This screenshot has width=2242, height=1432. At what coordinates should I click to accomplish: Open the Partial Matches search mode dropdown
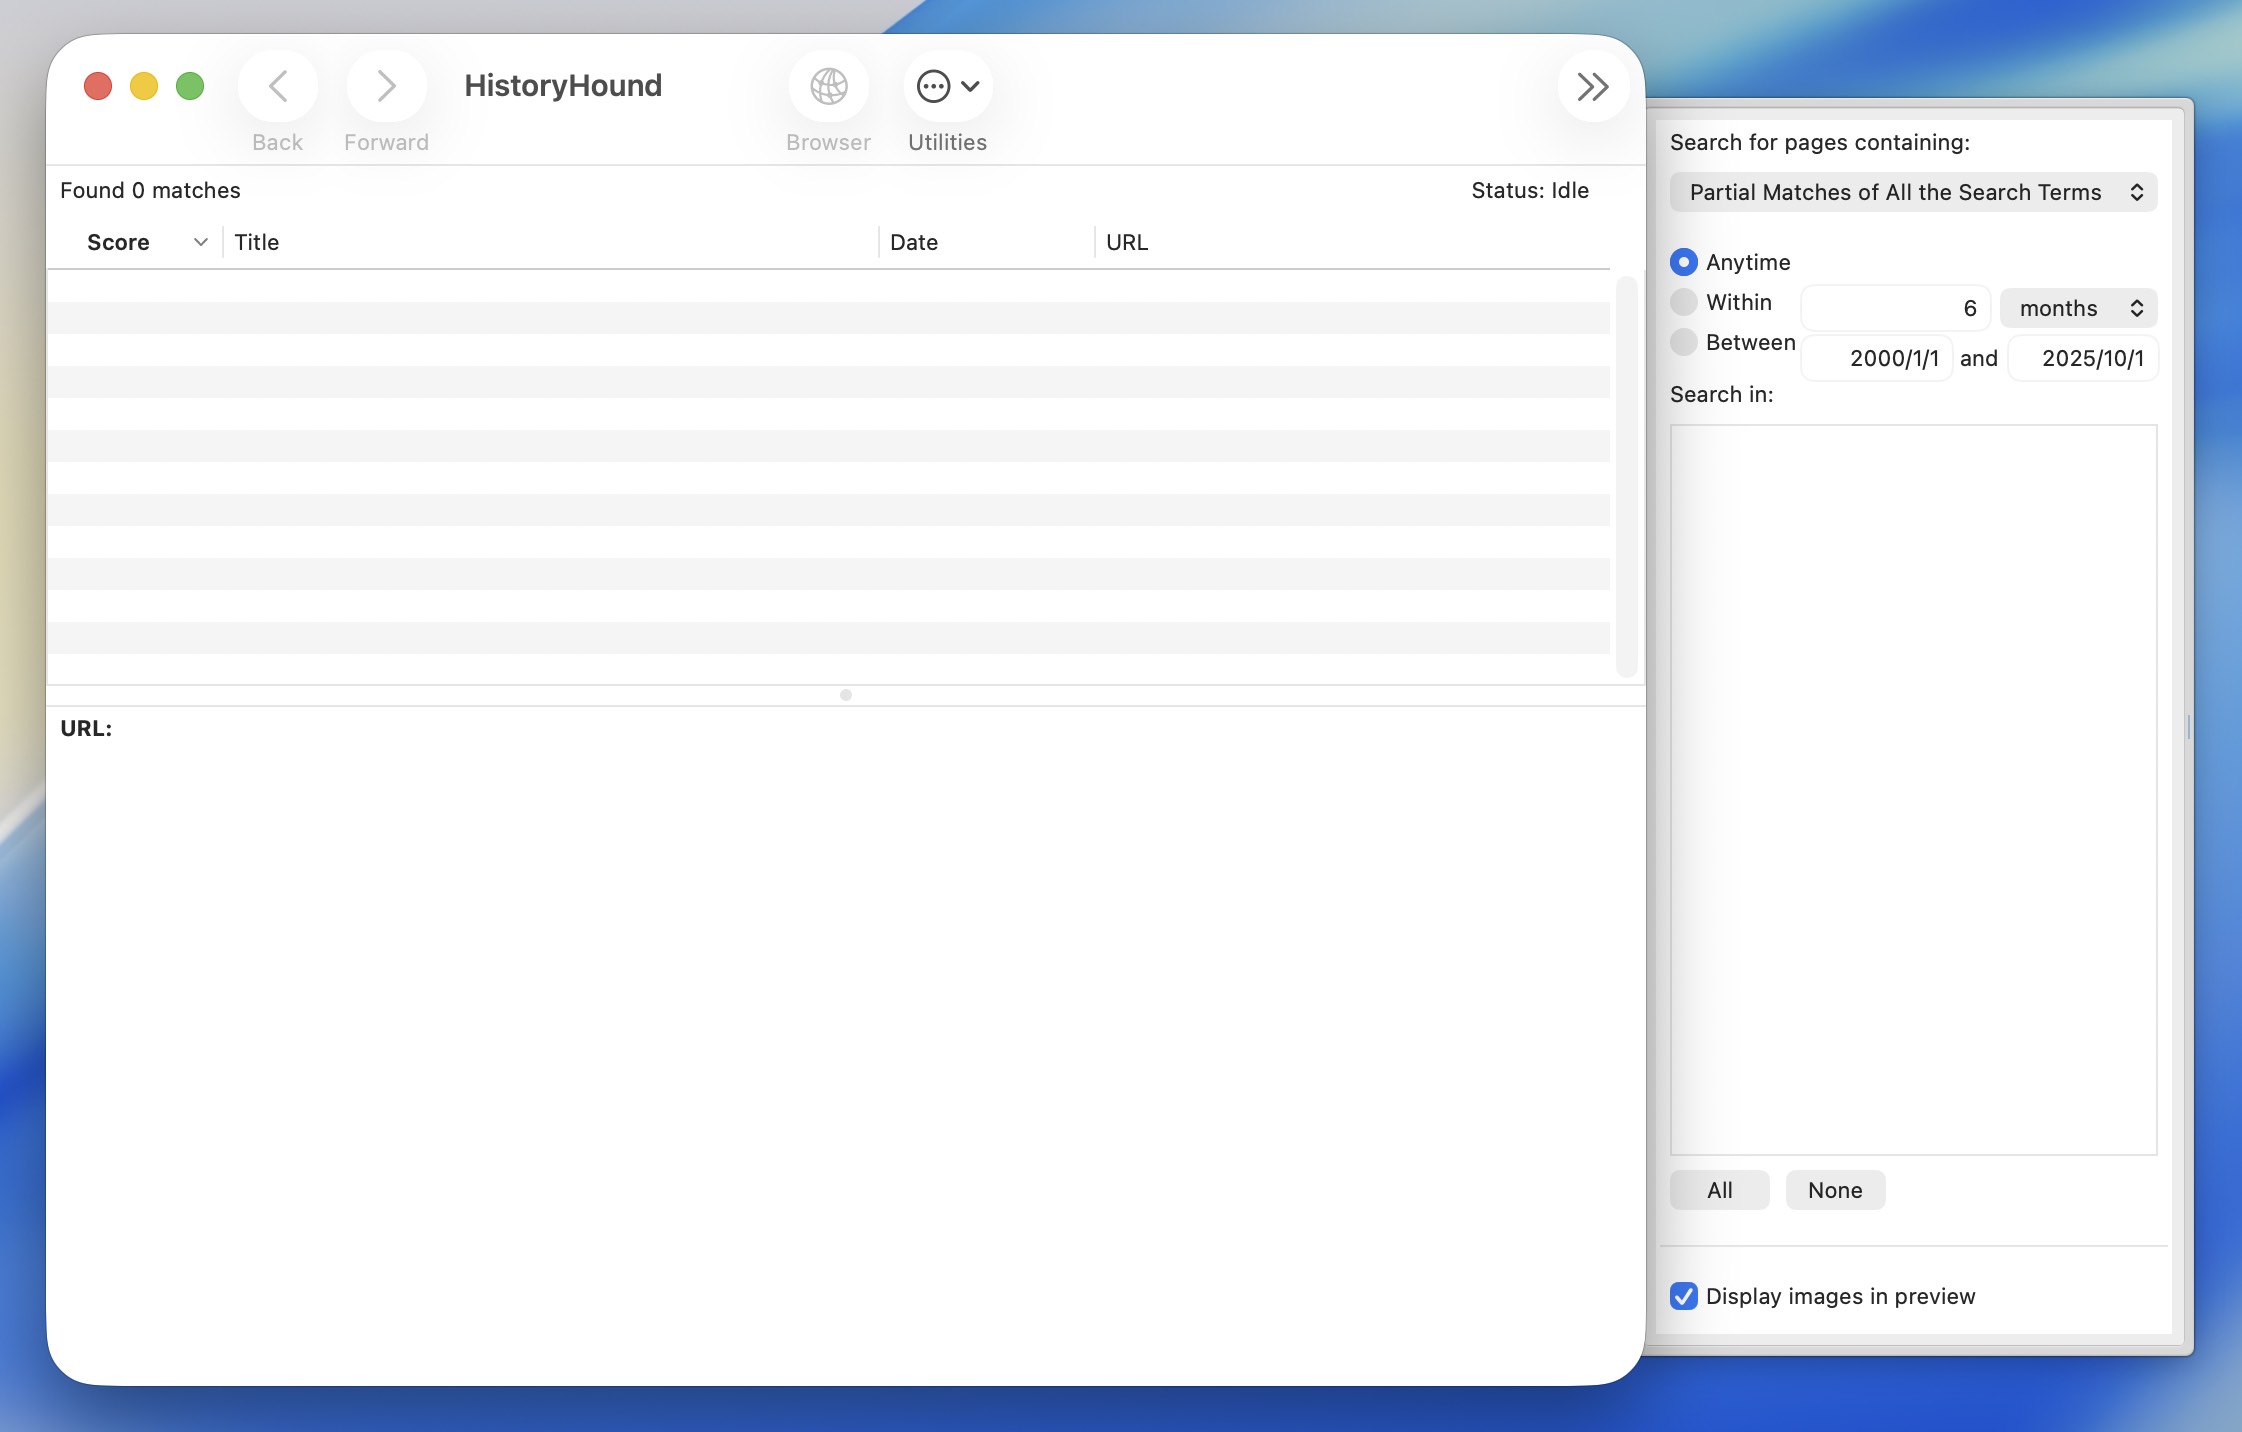point(1912,192)
